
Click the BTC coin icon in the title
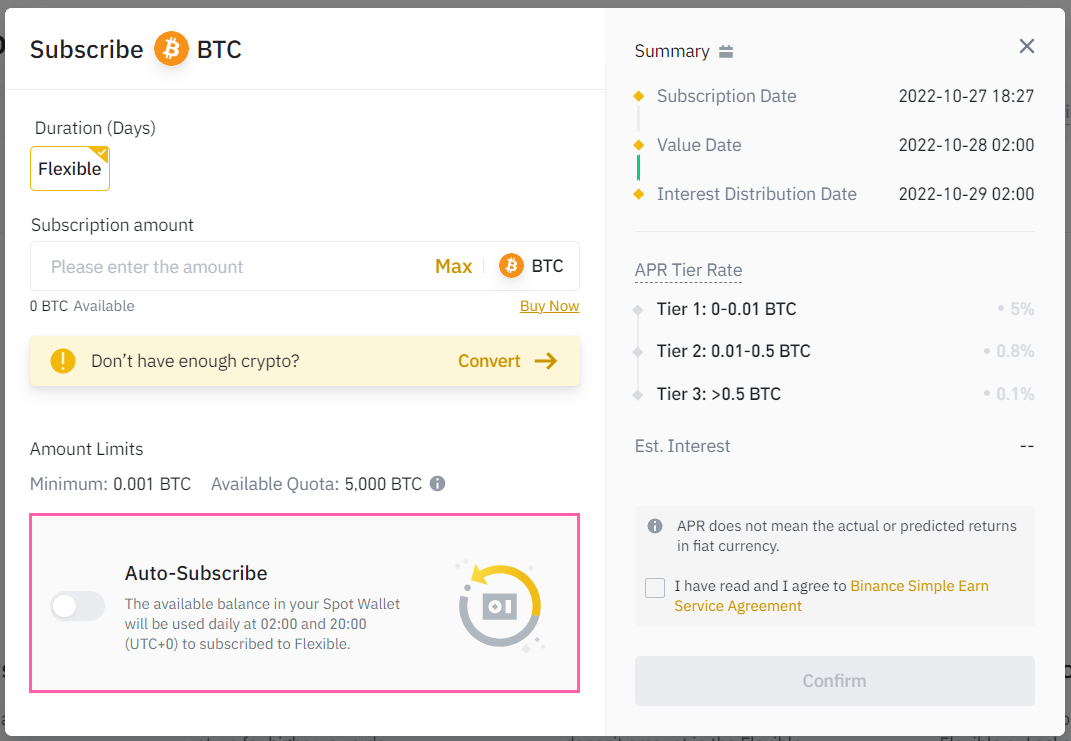pos(169,48)
